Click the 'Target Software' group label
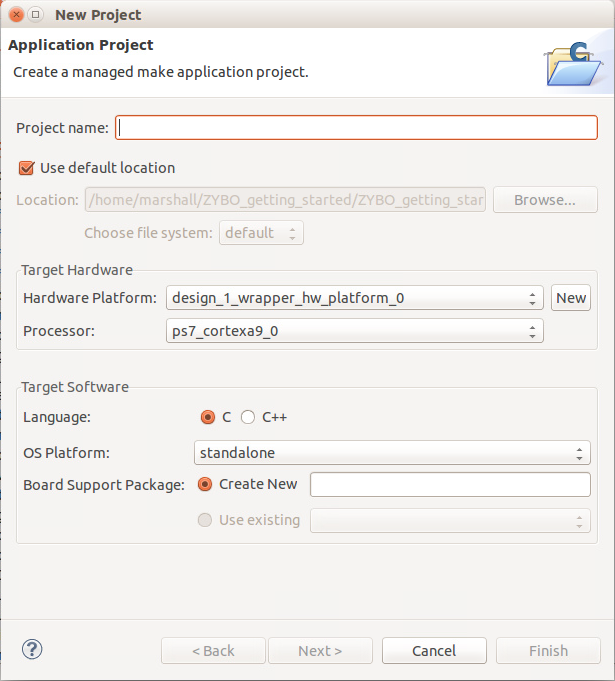 pyautogui.click(x=75, y=387)
